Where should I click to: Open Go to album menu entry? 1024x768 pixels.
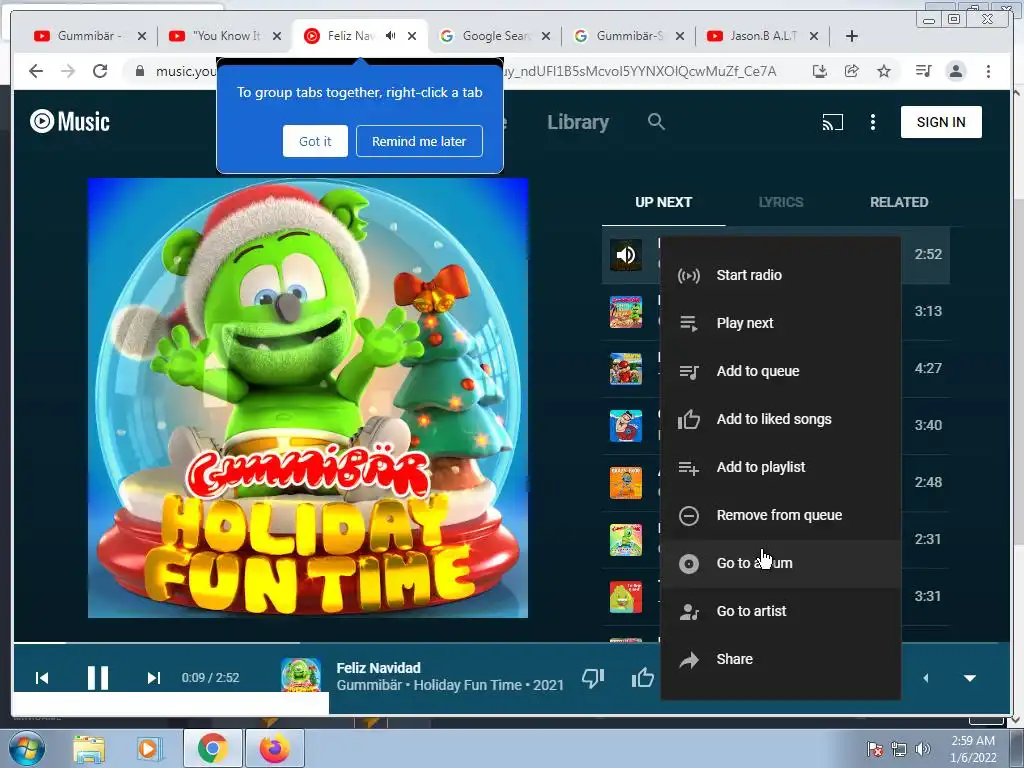[780, 563]
